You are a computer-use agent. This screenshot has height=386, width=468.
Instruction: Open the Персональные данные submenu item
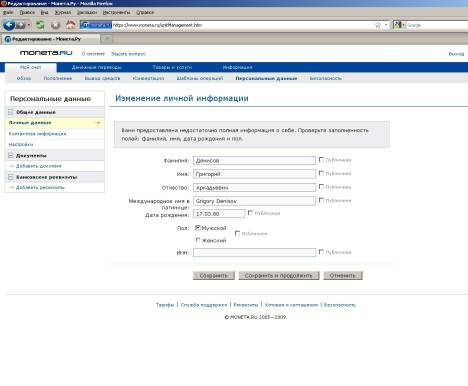pos(266,78)
